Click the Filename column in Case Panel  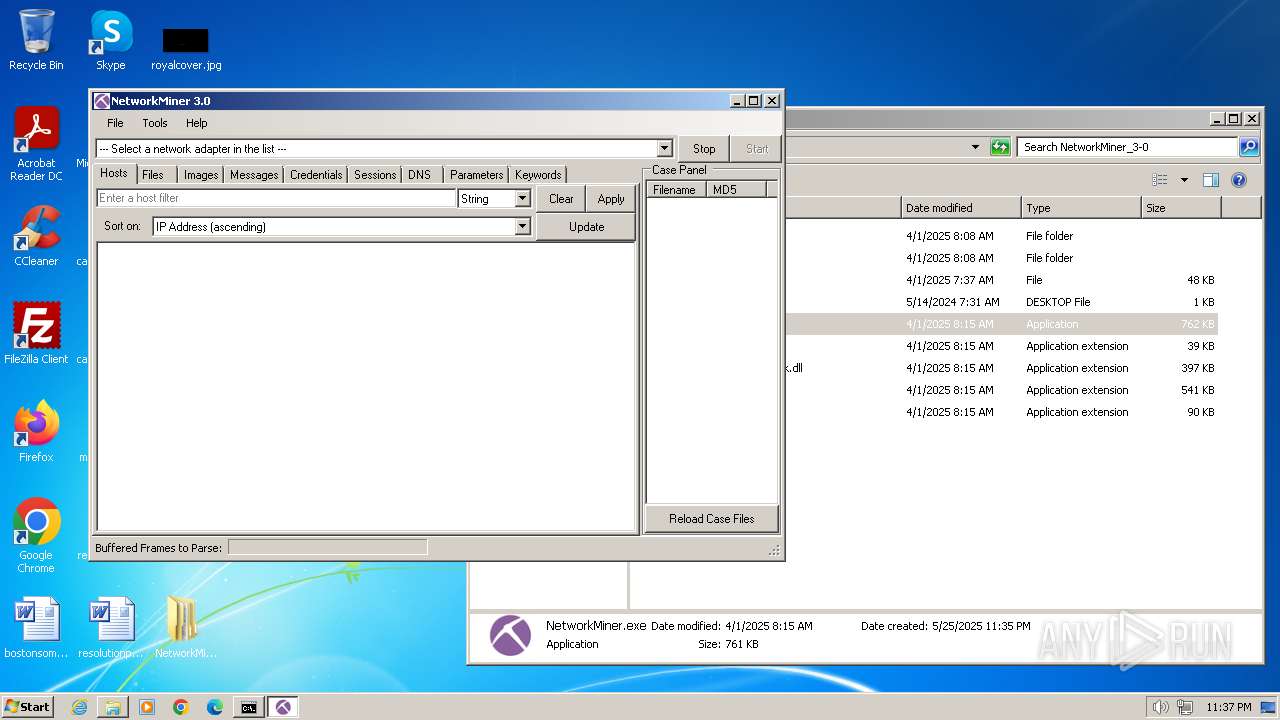[677, 189]
